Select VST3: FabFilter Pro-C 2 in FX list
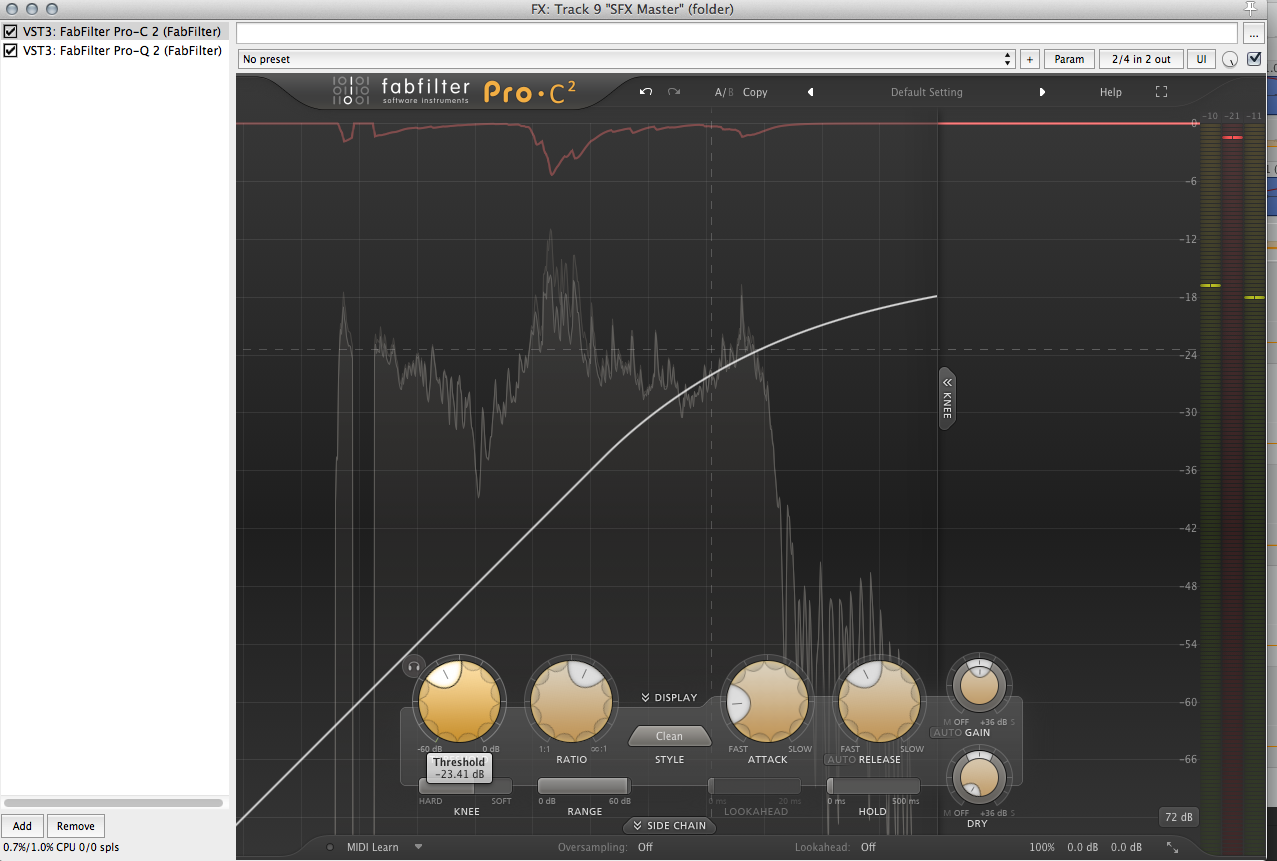This screenshot has width=1277, height=861. coord(122,32)
